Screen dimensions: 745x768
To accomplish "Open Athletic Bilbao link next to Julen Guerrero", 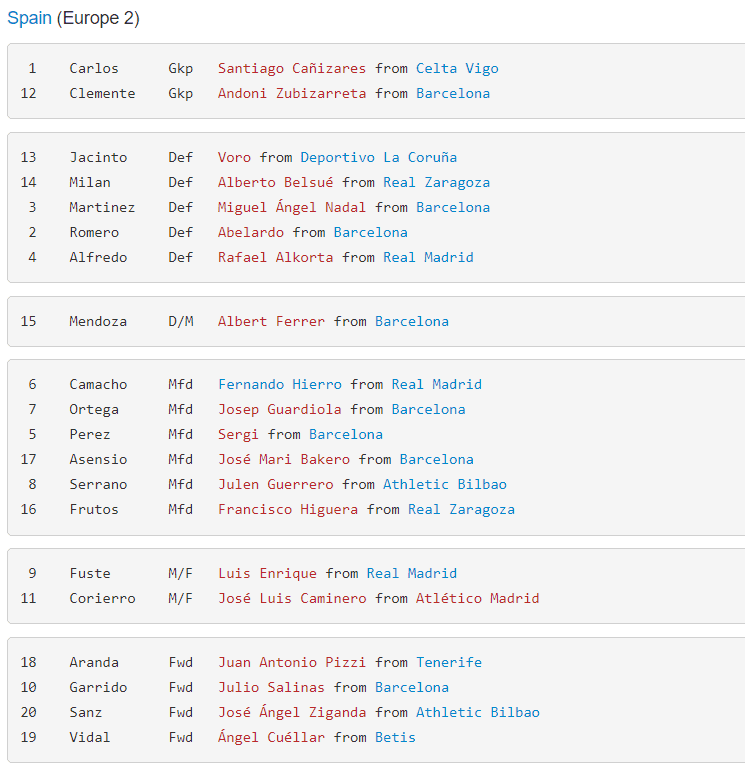I will pos(445,484).
